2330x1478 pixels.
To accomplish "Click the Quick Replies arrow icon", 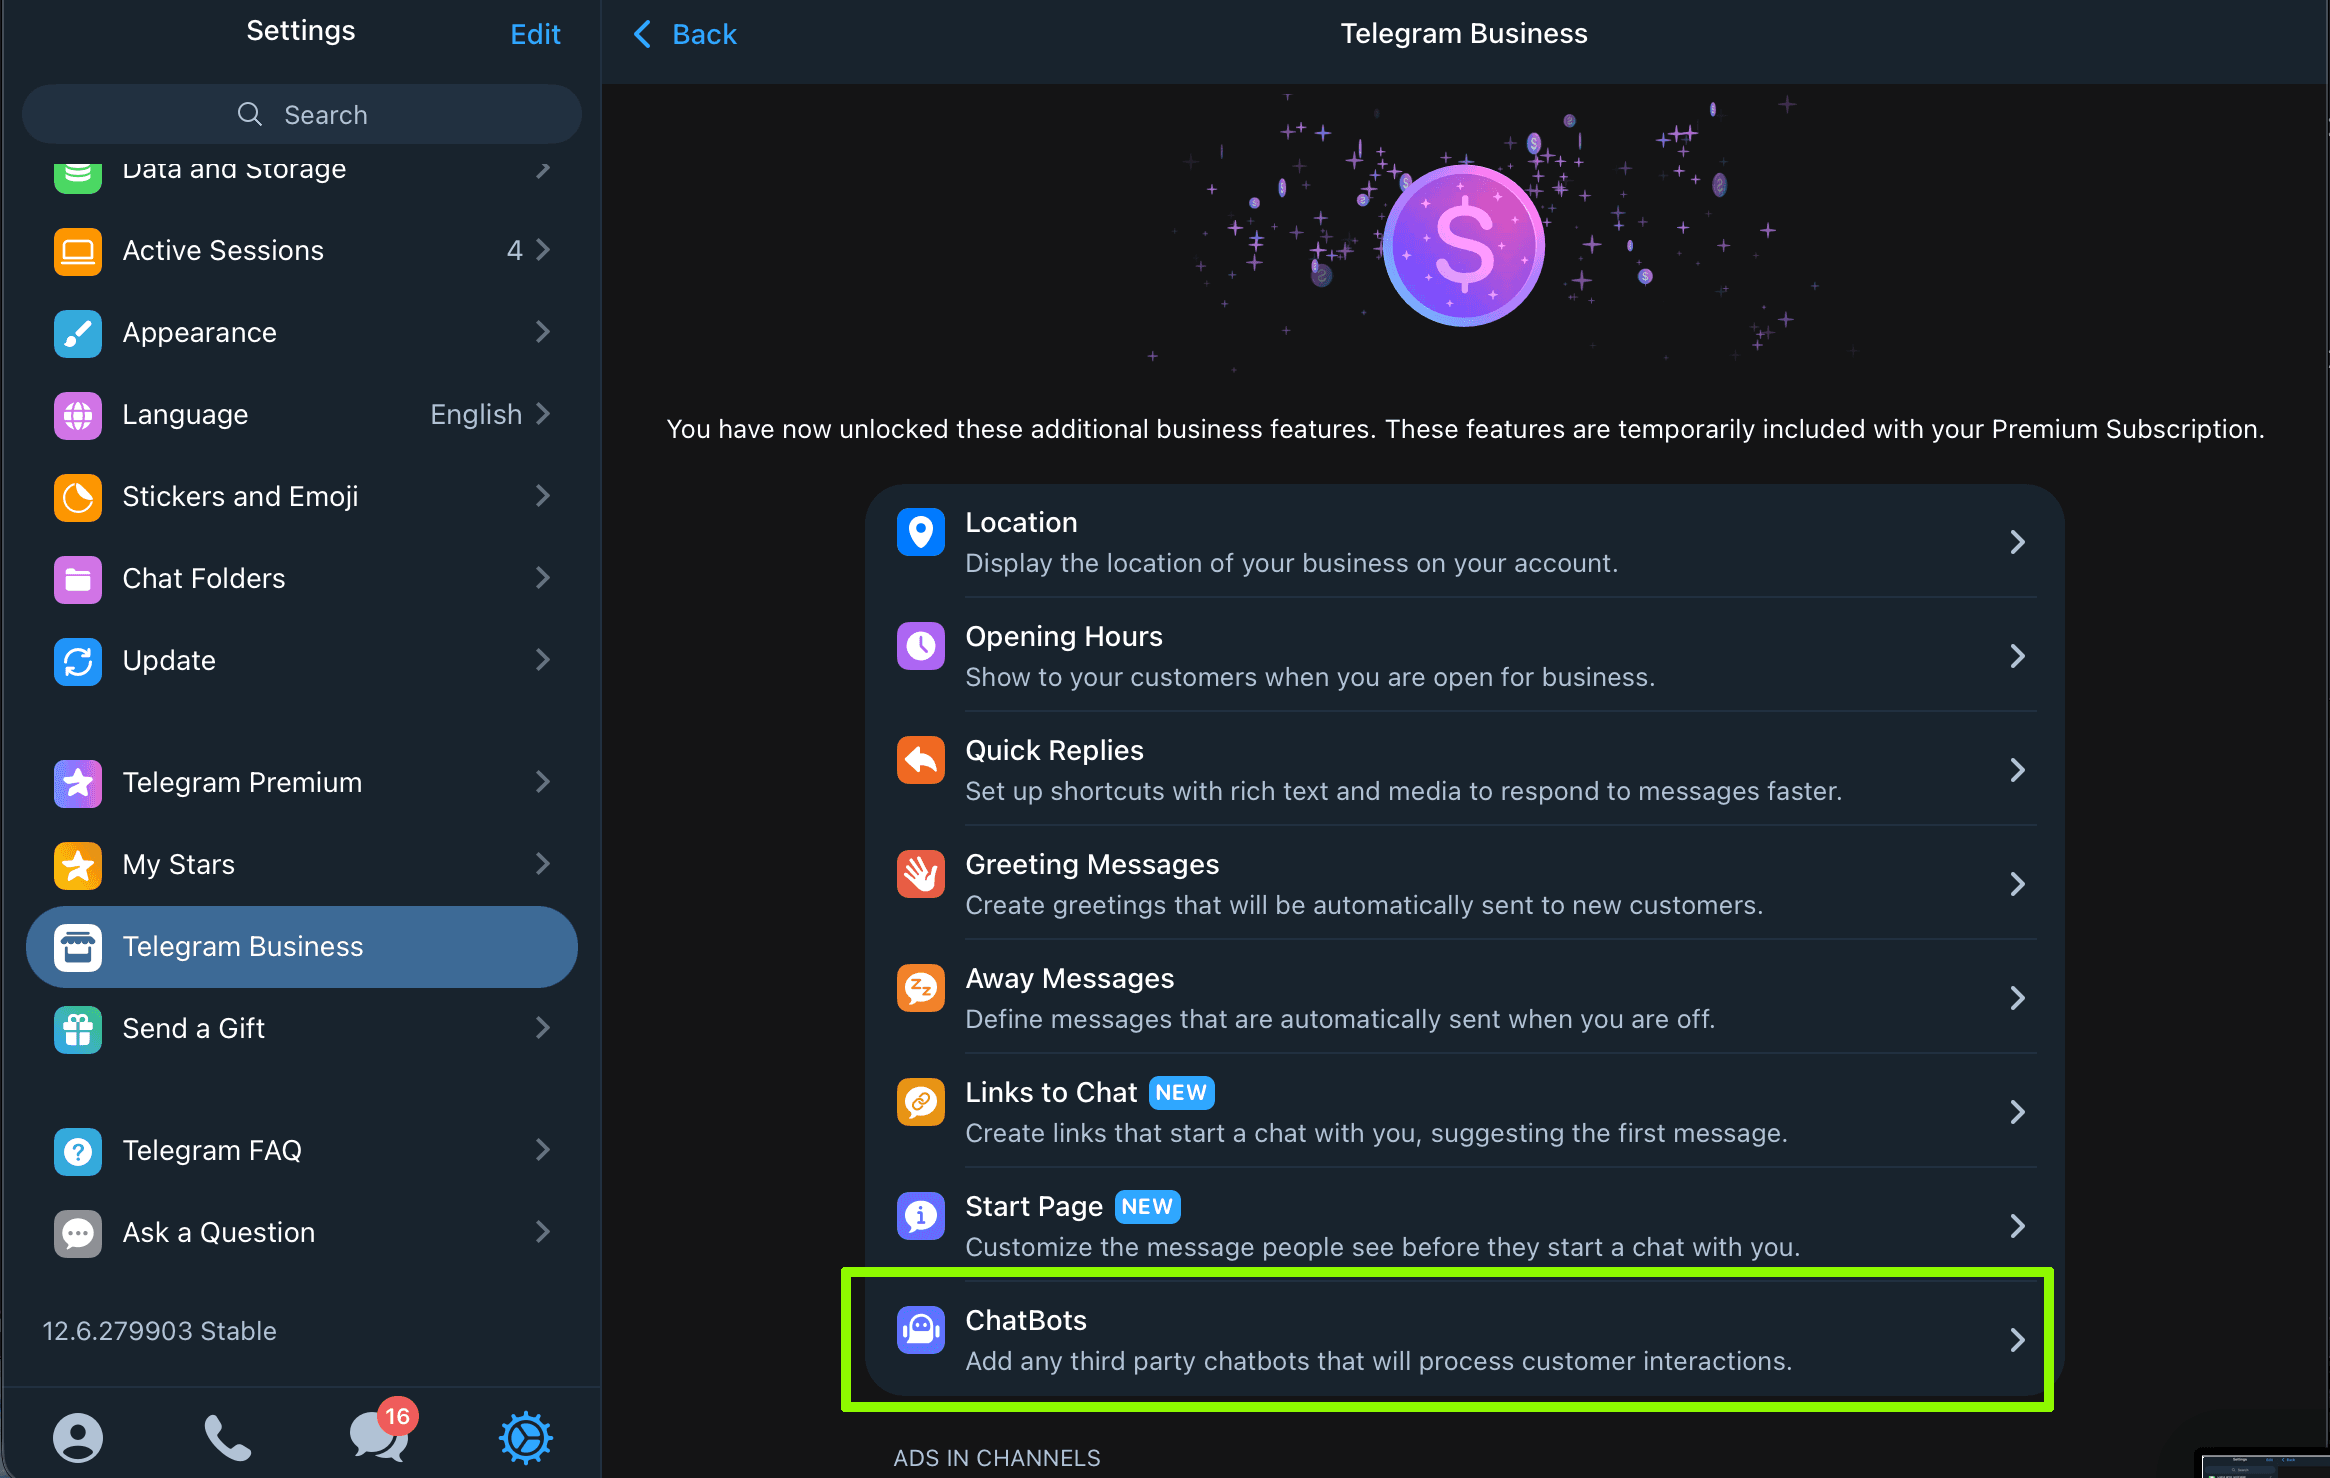I will tap(921, 759).
